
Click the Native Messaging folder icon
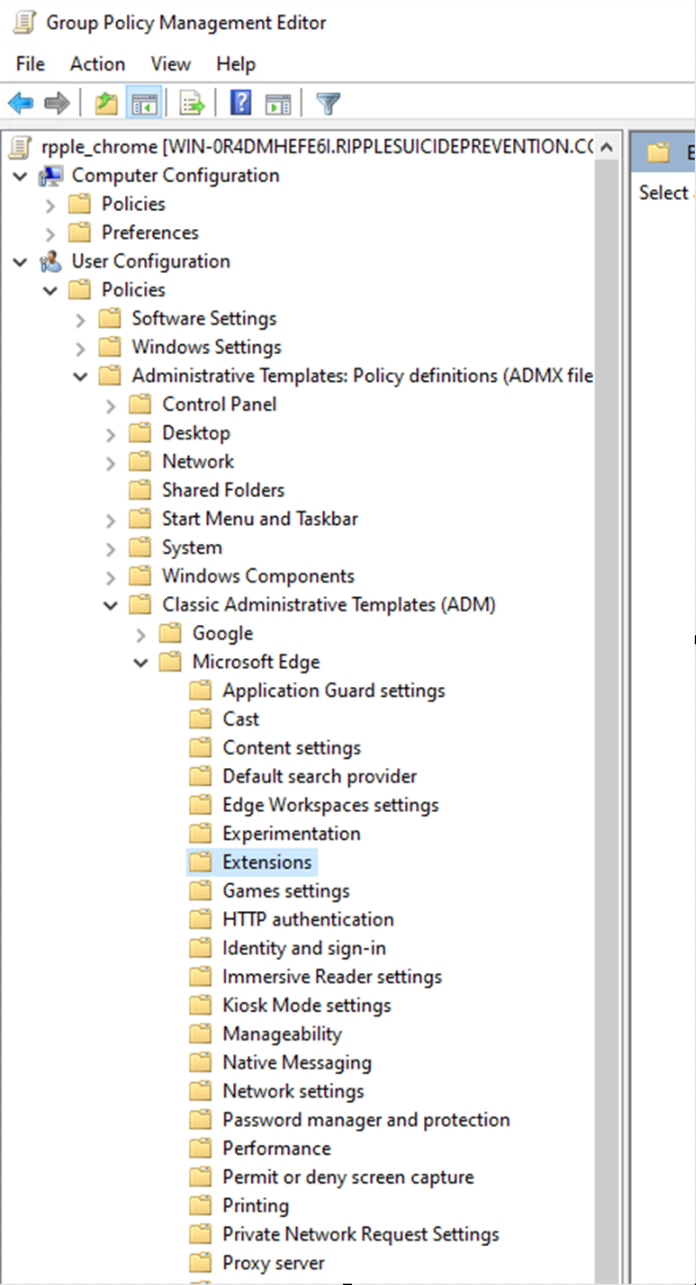(201, 1063)
